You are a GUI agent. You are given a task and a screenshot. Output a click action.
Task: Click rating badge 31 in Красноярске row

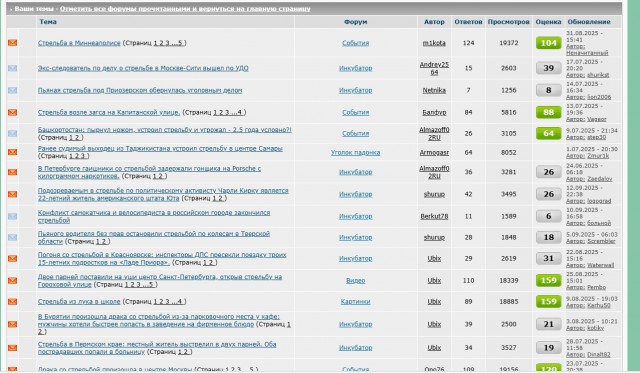pyautogui.click(x=549, y=258)
